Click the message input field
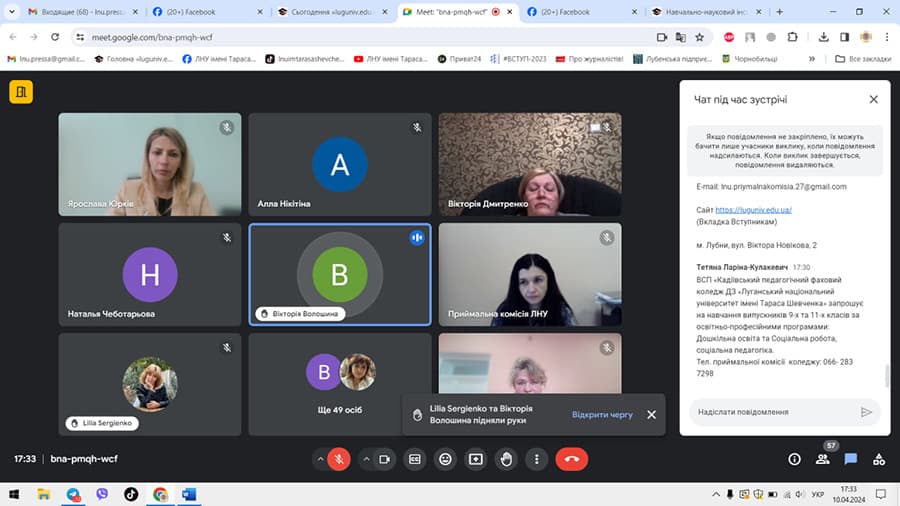Screen dimensions: 900x506 pyautogui.click(x=775, y=412)
